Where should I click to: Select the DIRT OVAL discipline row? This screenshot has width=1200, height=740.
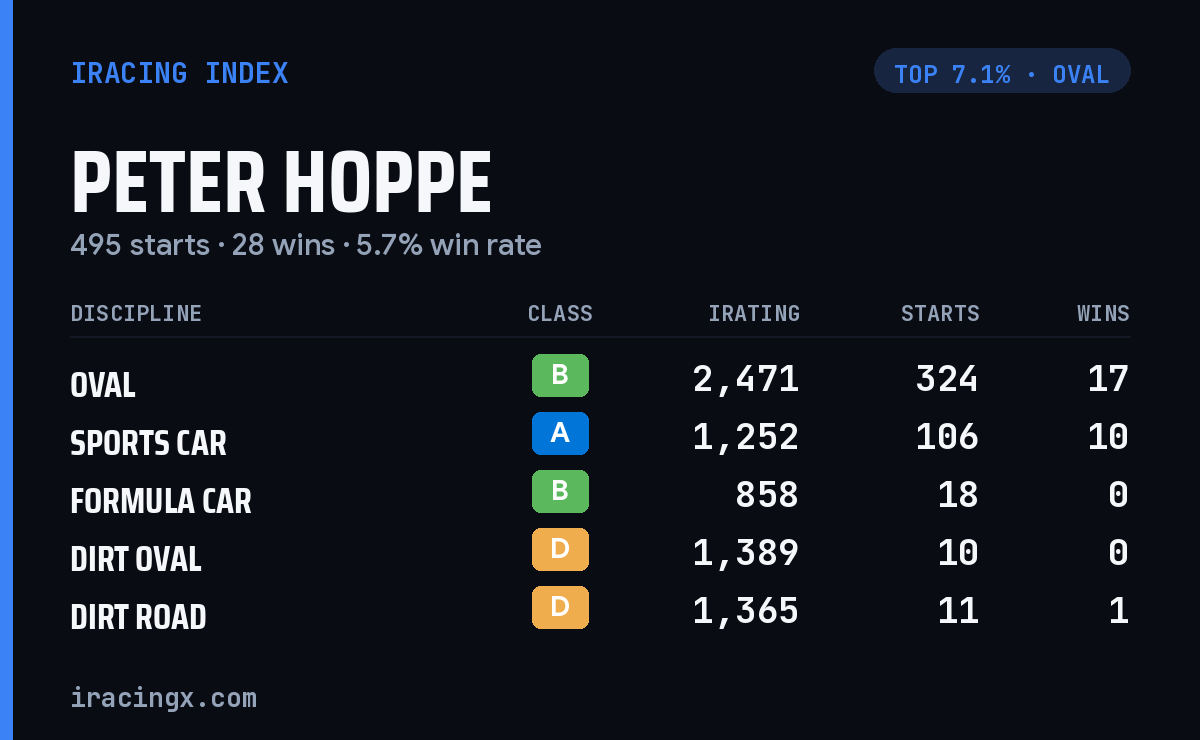[x=600, y=554]
